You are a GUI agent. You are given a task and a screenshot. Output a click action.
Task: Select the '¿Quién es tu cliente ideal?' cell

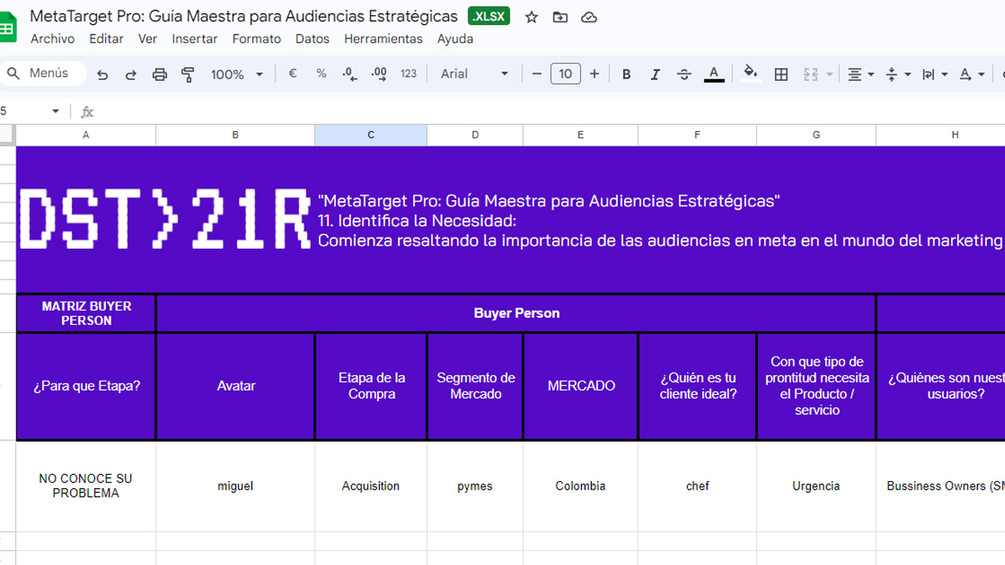[697, 386]
